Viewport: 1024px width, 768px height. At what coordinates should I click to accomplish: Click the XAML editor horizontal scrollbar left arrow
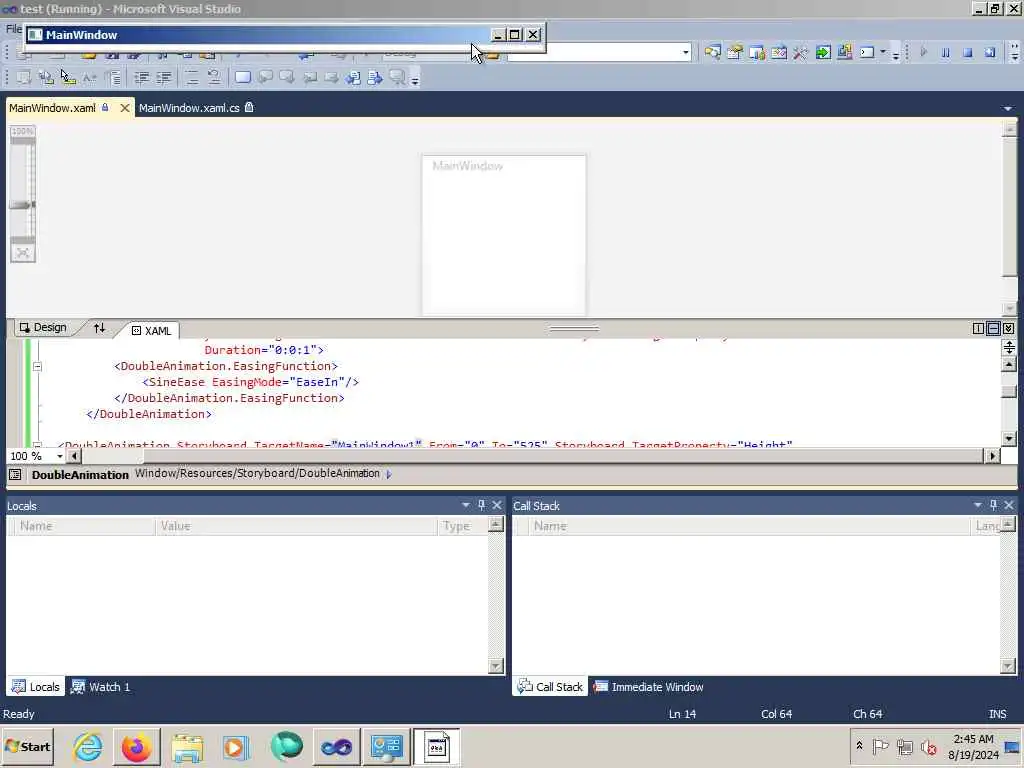[x=74, y=456]
